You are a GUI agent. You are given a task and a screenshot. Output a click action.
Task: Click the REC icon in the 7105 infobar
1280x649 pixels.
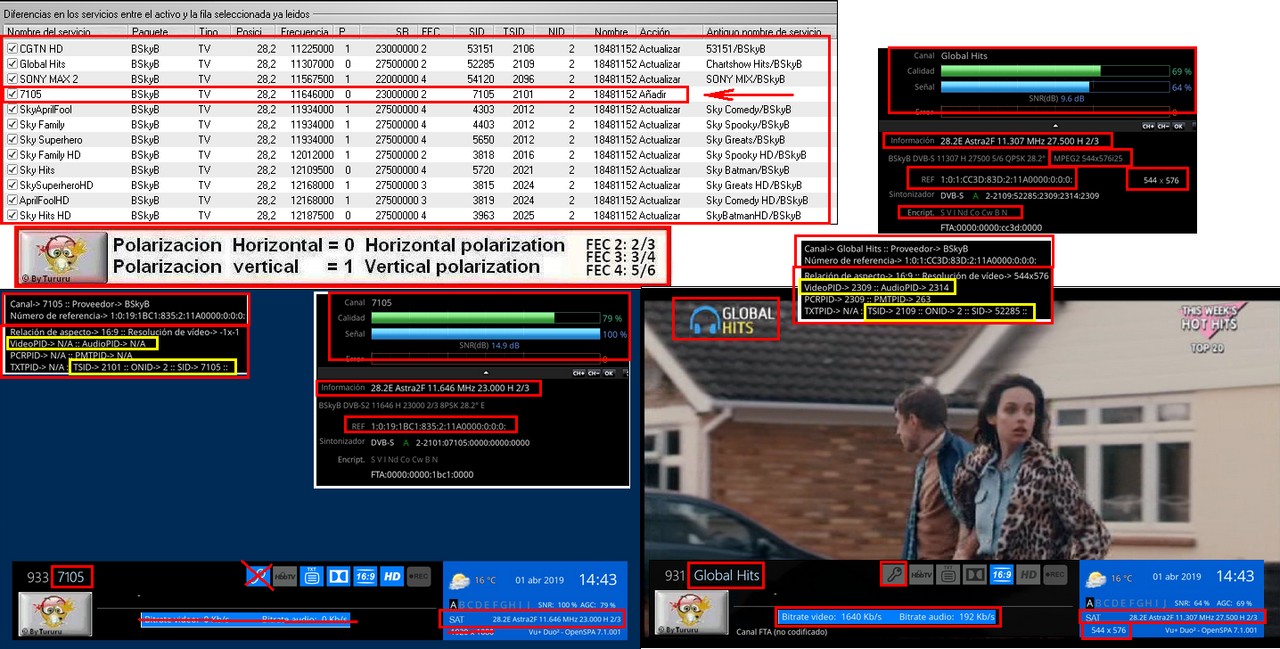(419, 576)
